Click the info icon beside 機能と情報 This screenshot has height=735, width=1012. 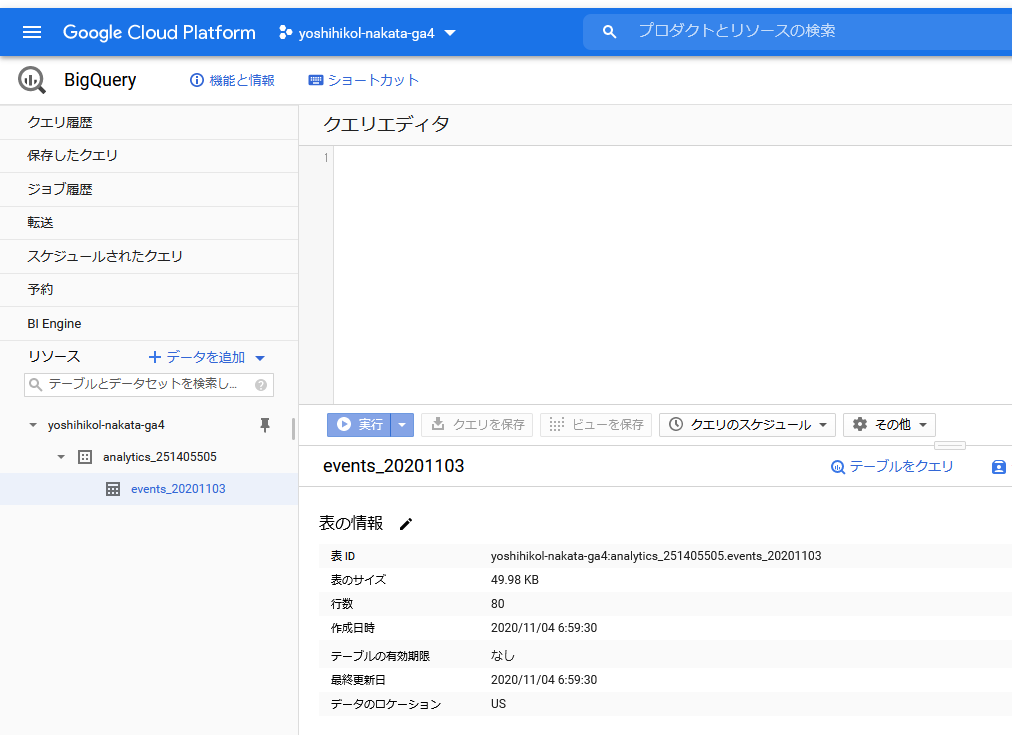(x=197, y=80)
